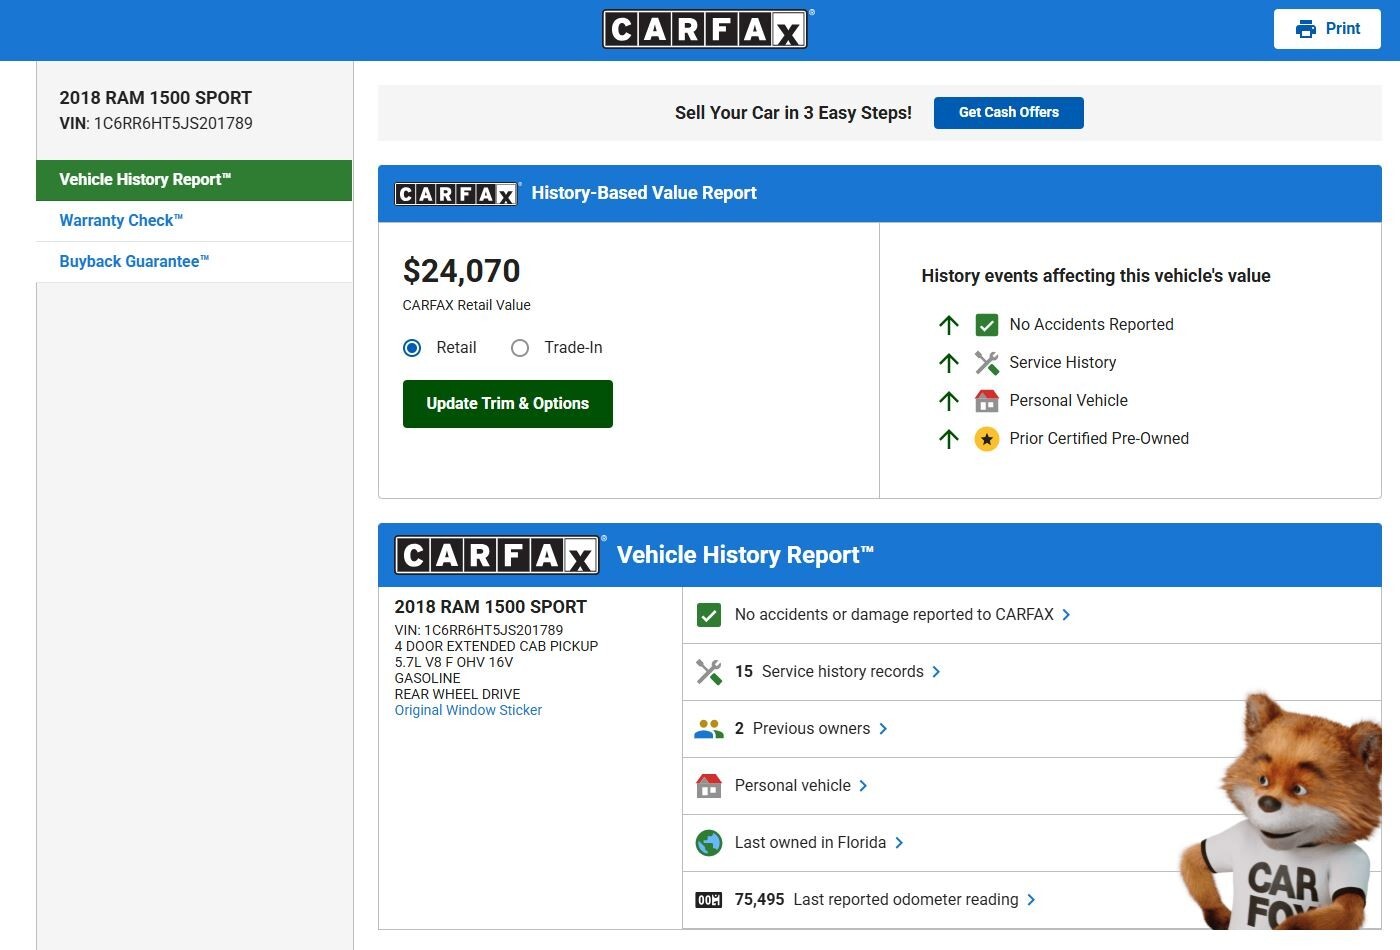Switch to Warranty Check in the sidebar
This screenshot has height=950, width=1400.
(194, 221)
